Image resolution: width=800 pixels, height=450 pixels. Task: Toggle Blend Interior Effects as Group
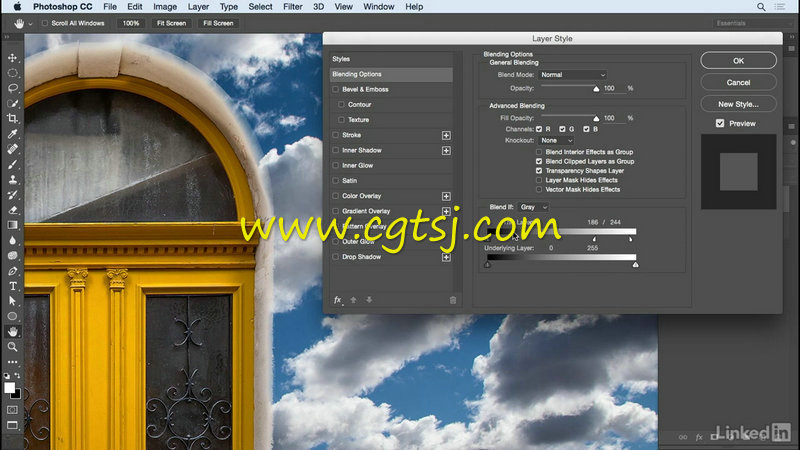539,152
